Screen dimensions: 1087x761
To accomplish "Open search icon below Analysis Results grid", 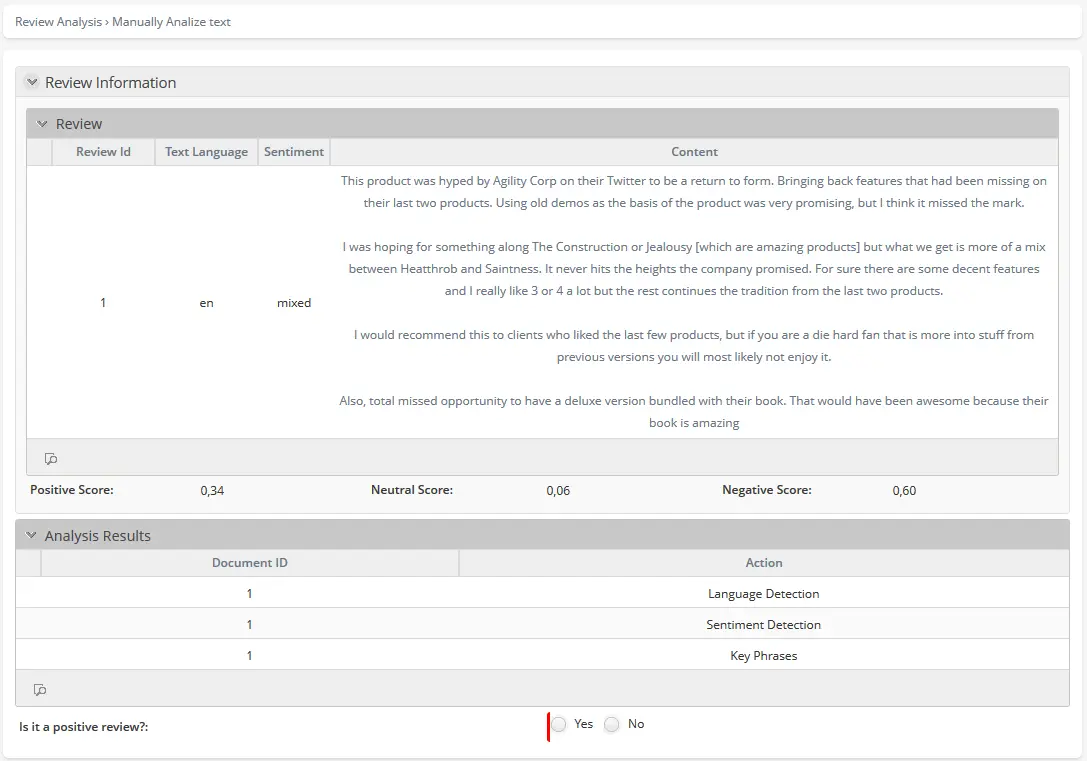I will pyautogui.click(x=40, y=690).
